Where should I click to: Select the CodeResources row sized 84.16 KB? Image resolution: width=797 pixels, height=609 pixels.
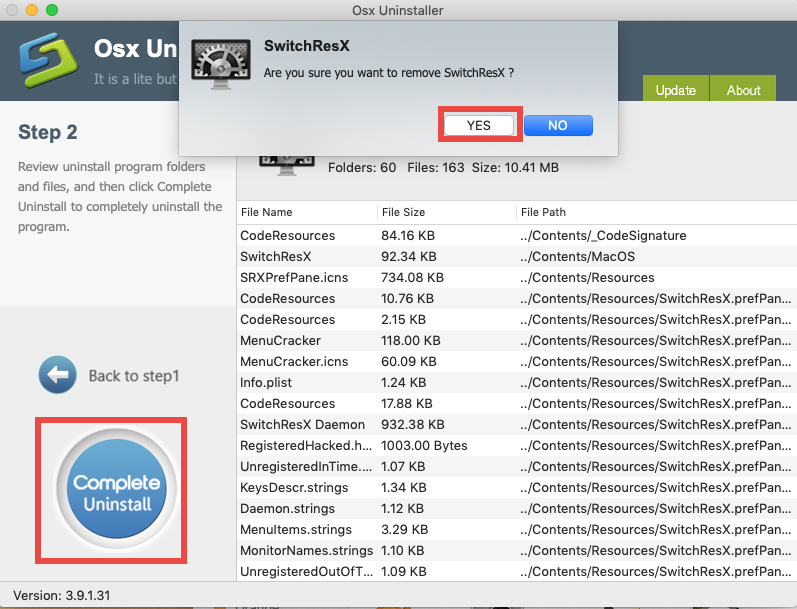point(516,235)
